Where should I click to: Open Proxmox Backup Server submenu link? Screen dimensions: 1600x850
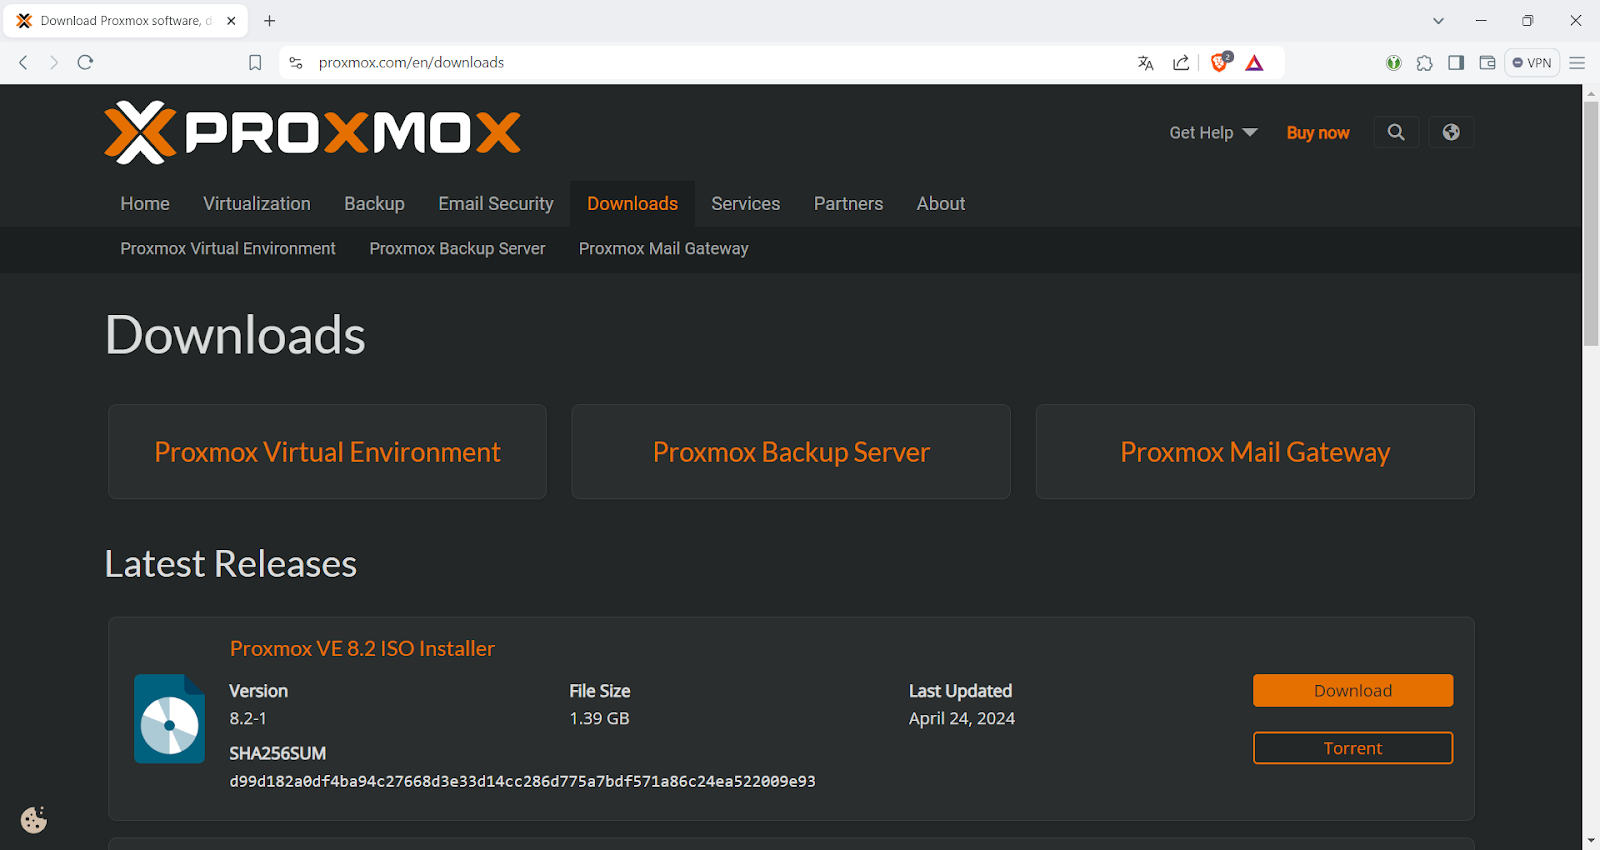click(x=457, y=249)
